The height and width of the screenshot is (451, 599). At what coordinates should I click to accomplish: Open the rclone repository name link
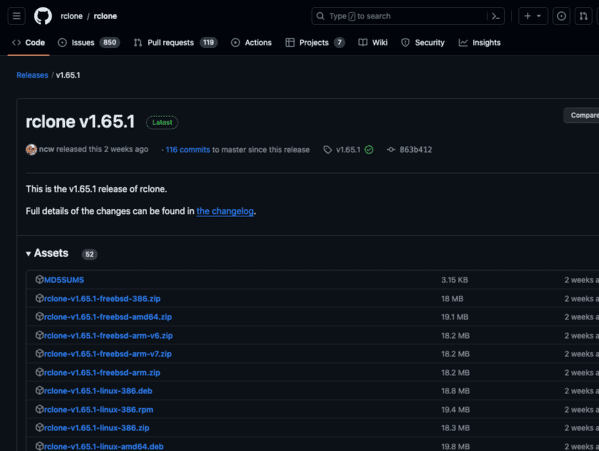tap(105, 16)
